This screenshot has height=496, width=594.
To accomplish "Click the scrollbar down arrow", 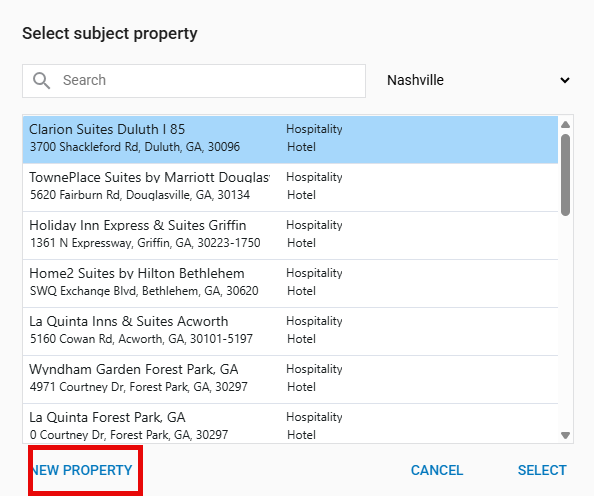I will pyautogui.click(x=566, y=435).
